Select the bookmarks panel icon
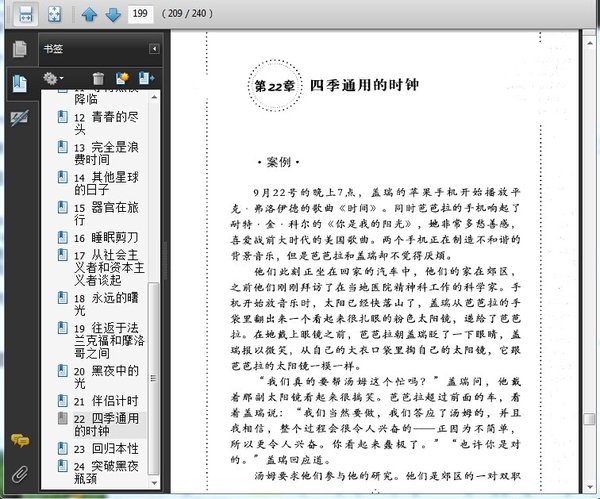The height and width of the screenshot is (499, 600). [20, 84]
